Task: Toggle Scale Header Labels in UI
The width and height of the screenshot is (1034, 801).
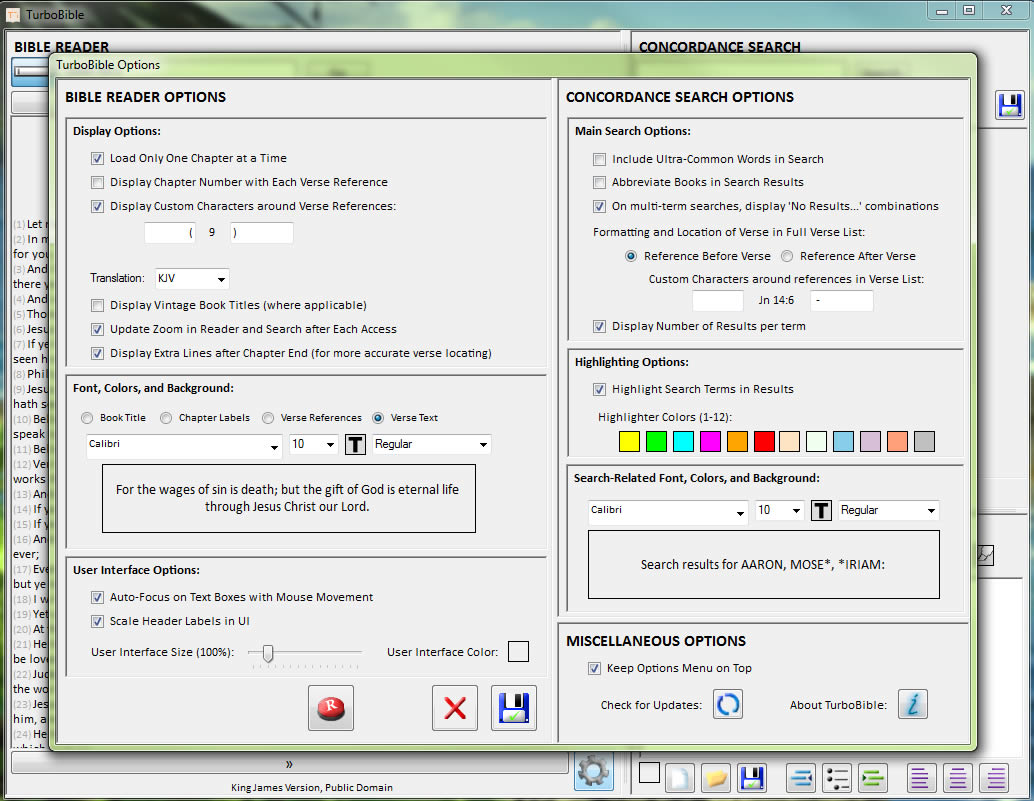Action: 98,621
